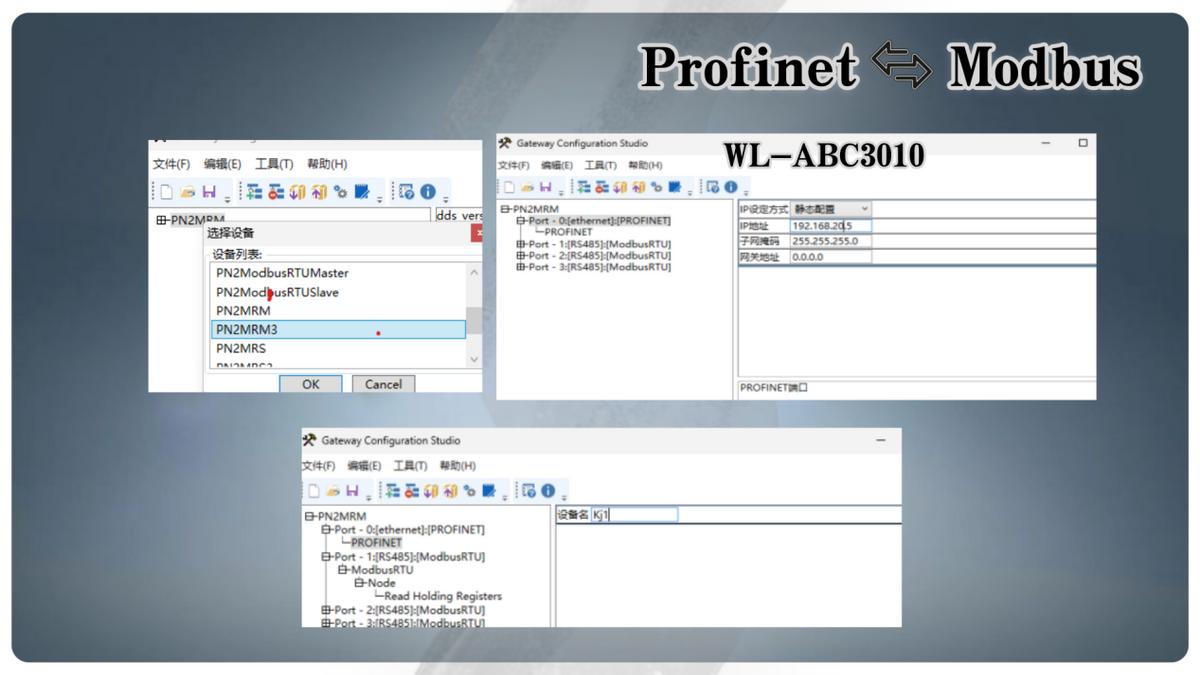Click gears icon in device selection window
Image resolution: width=1200 pixels, height=675 pixels.
pos(340,192)
